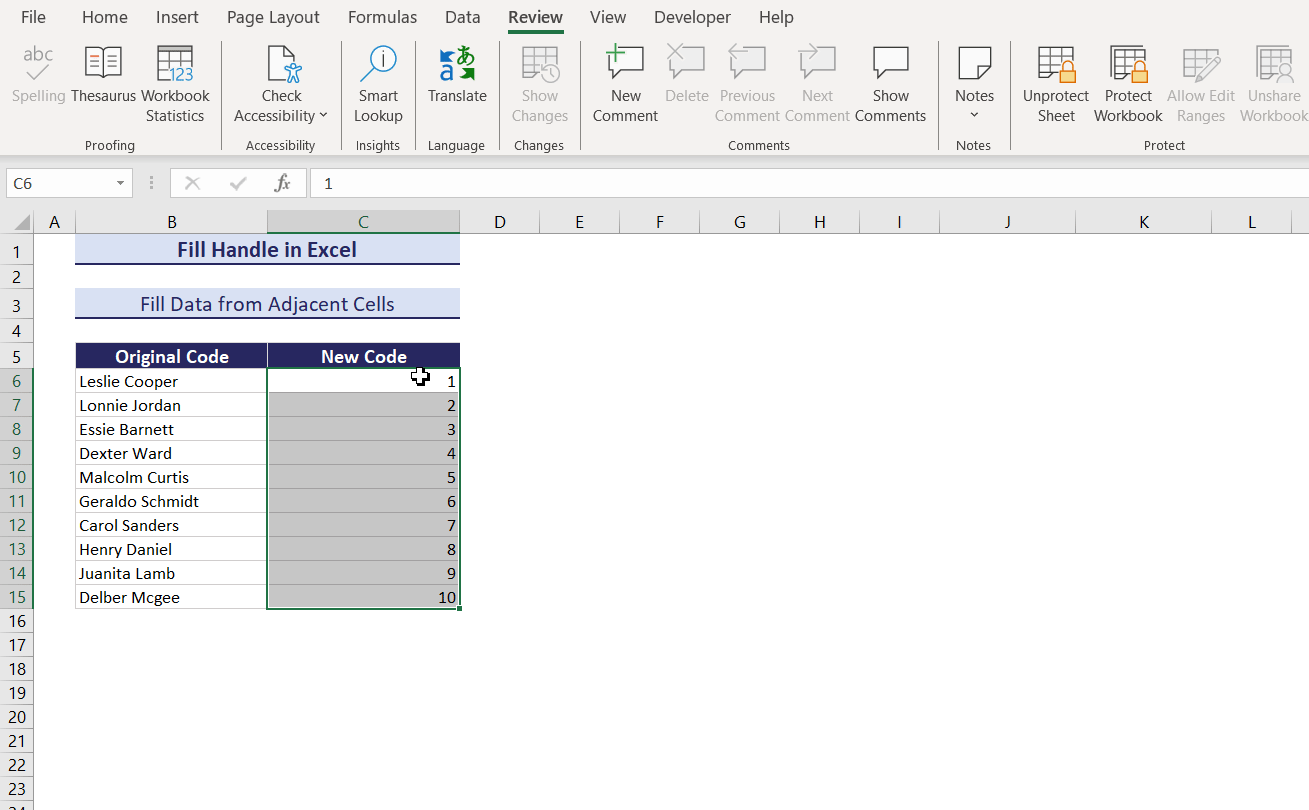Protect the Workbook
Viewport: 1309px width, 810px height.
[1128, 80]
